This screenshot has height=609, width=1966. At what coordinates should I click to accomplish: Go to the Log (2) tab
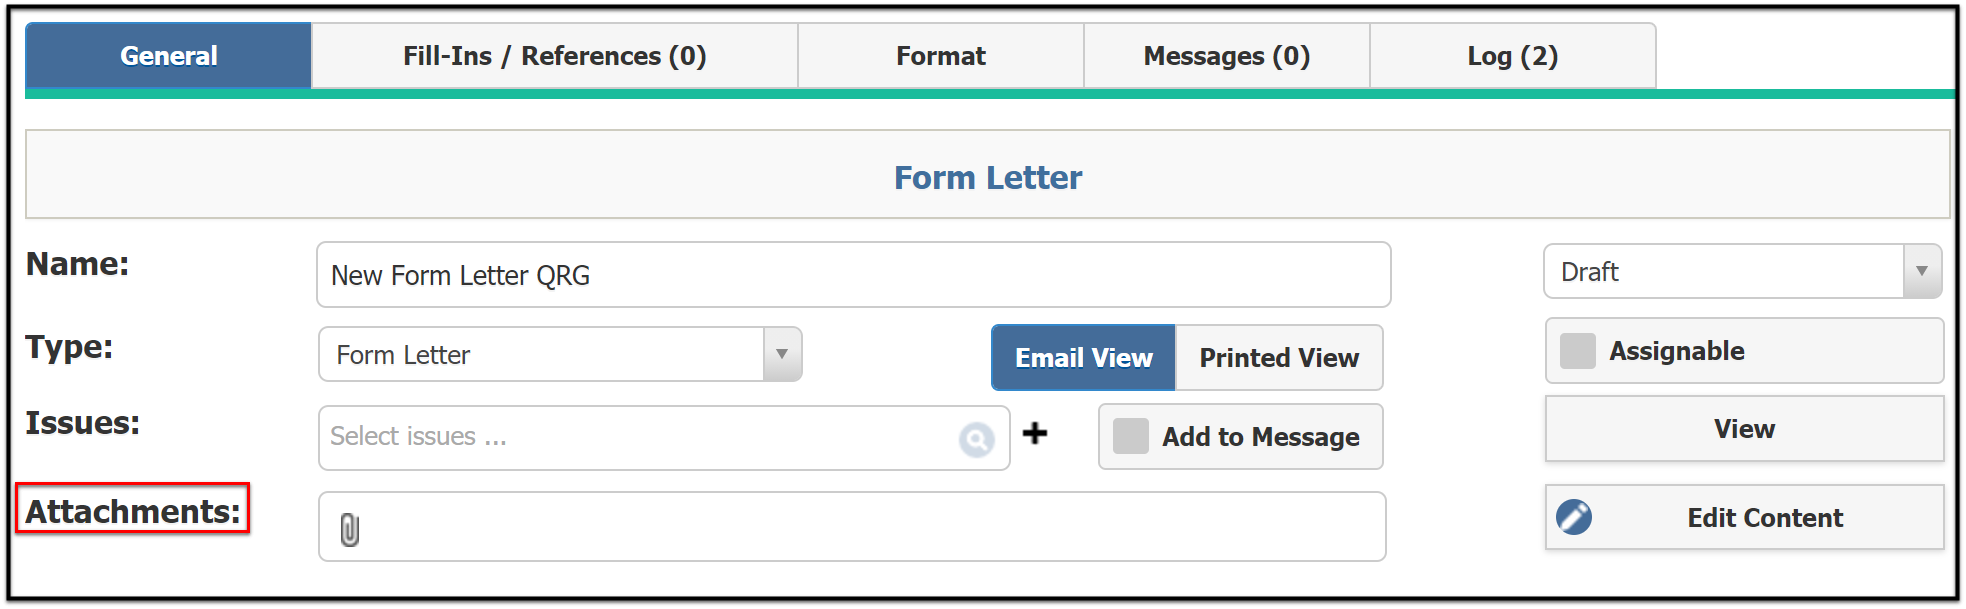coord(1513,56)
